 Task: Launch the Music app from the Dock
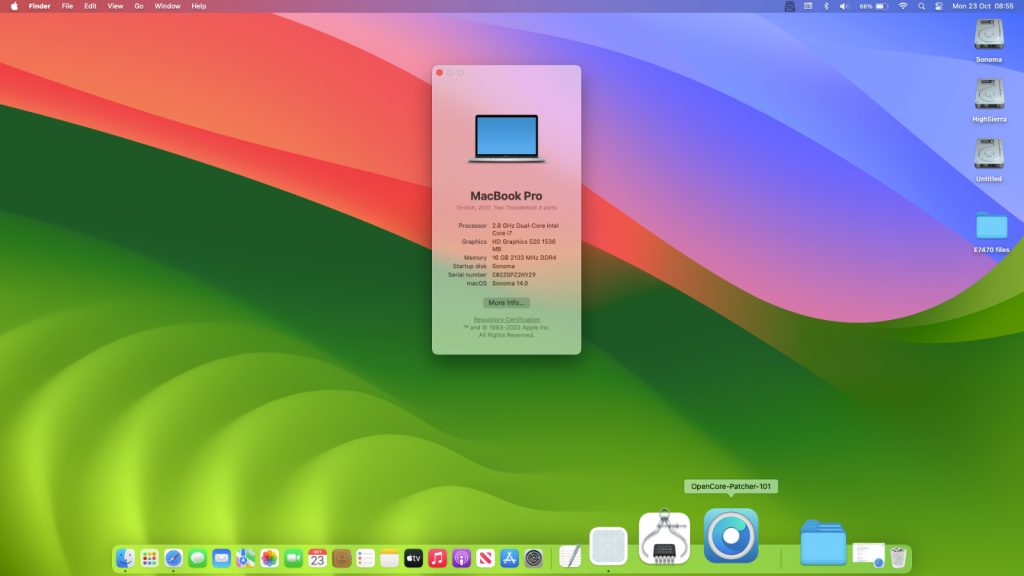(437, 558)
